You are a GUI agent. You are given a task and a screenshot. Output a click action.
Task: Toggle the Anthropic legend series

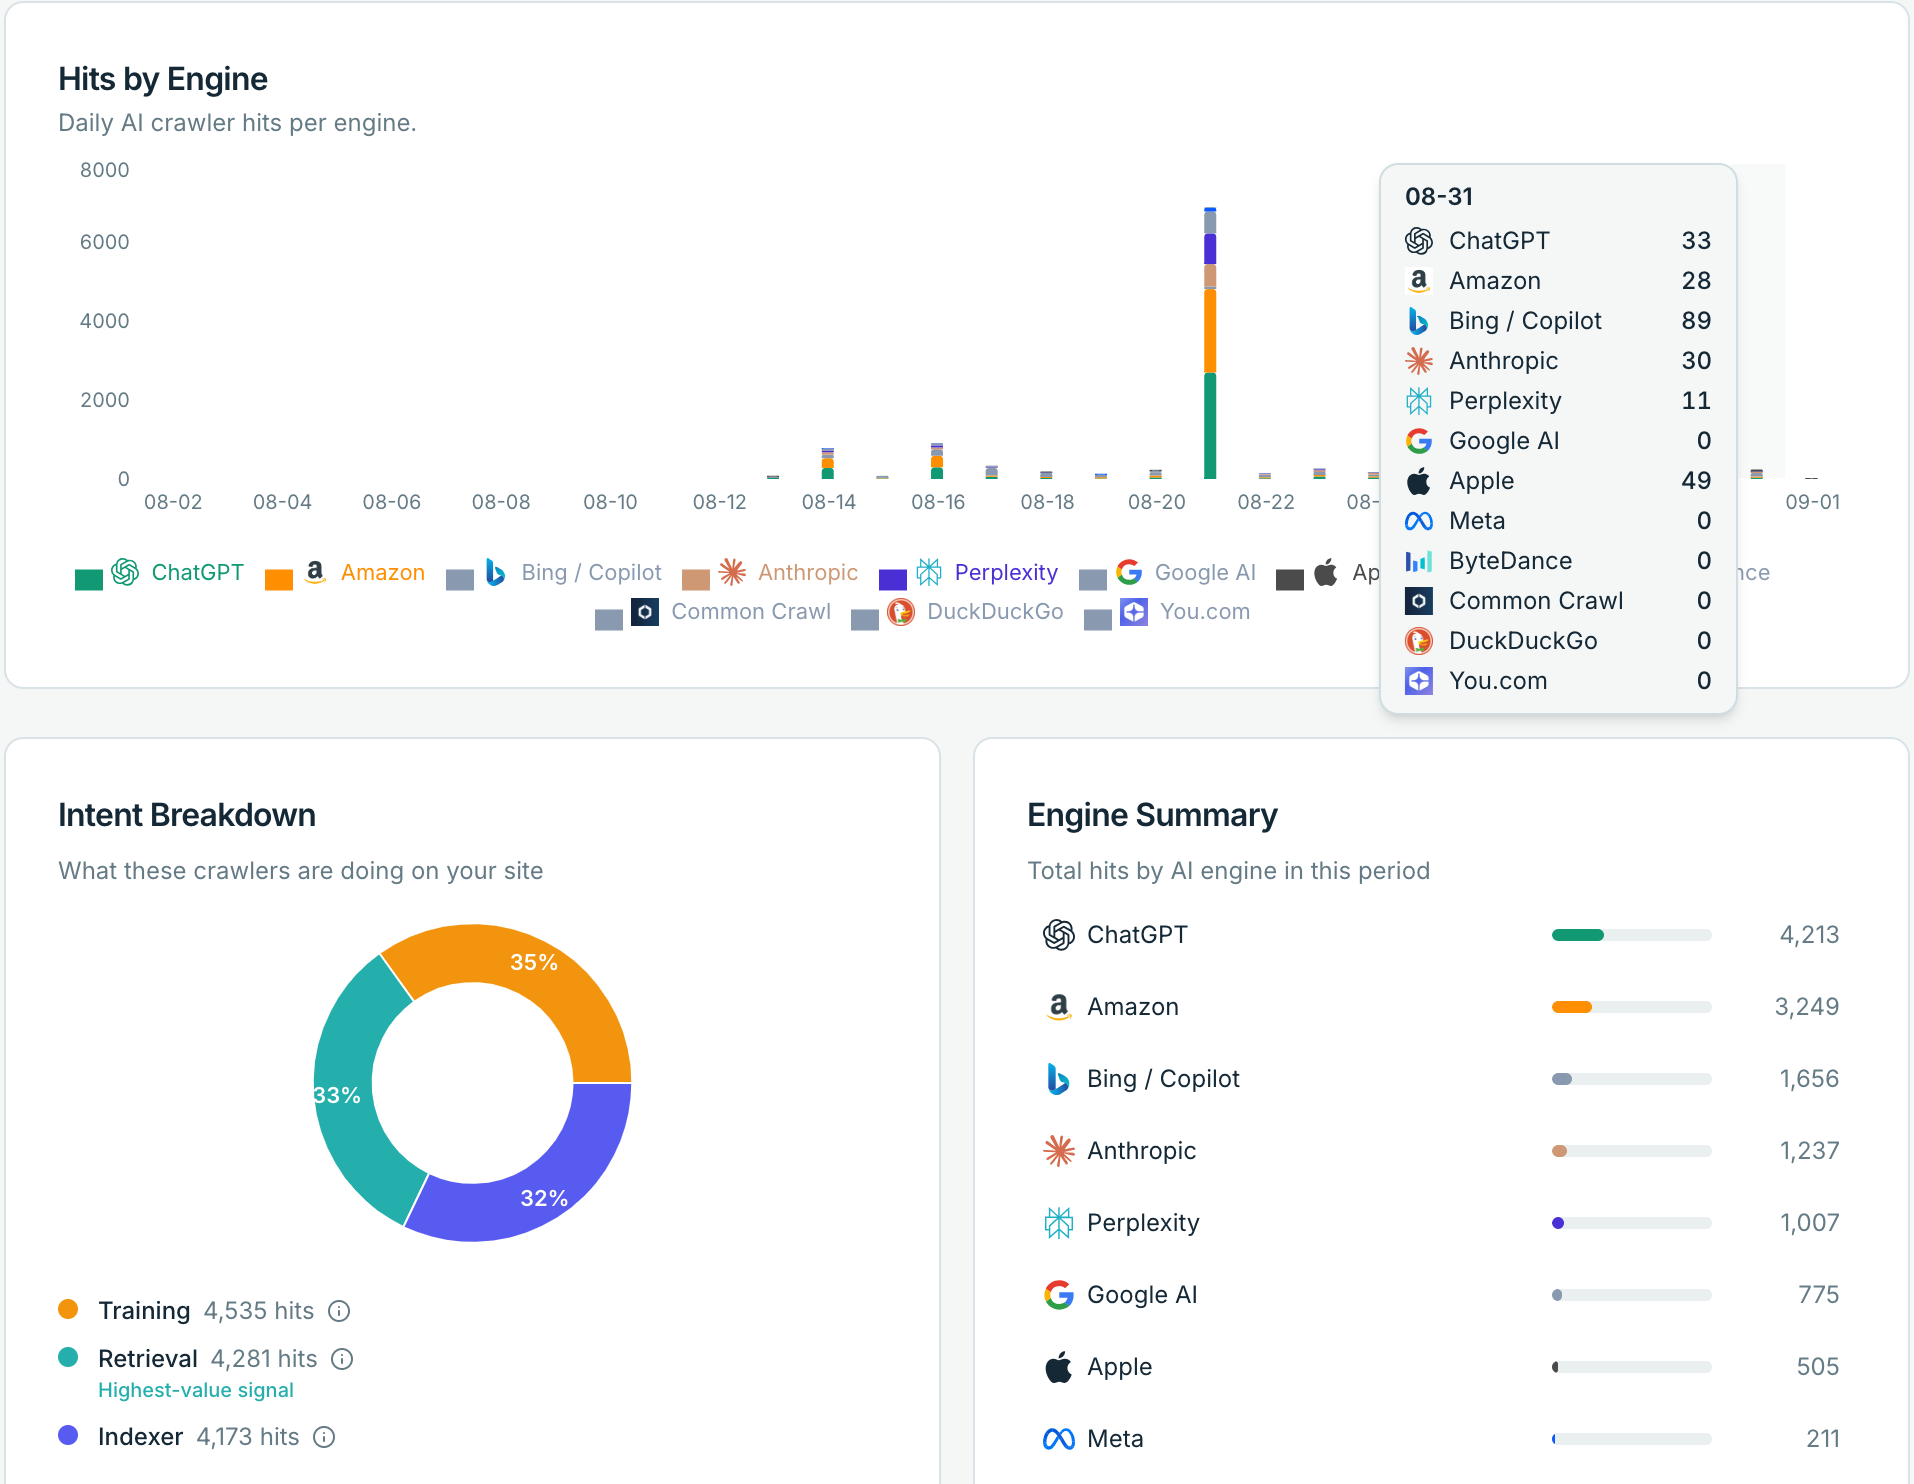point(770,573)
